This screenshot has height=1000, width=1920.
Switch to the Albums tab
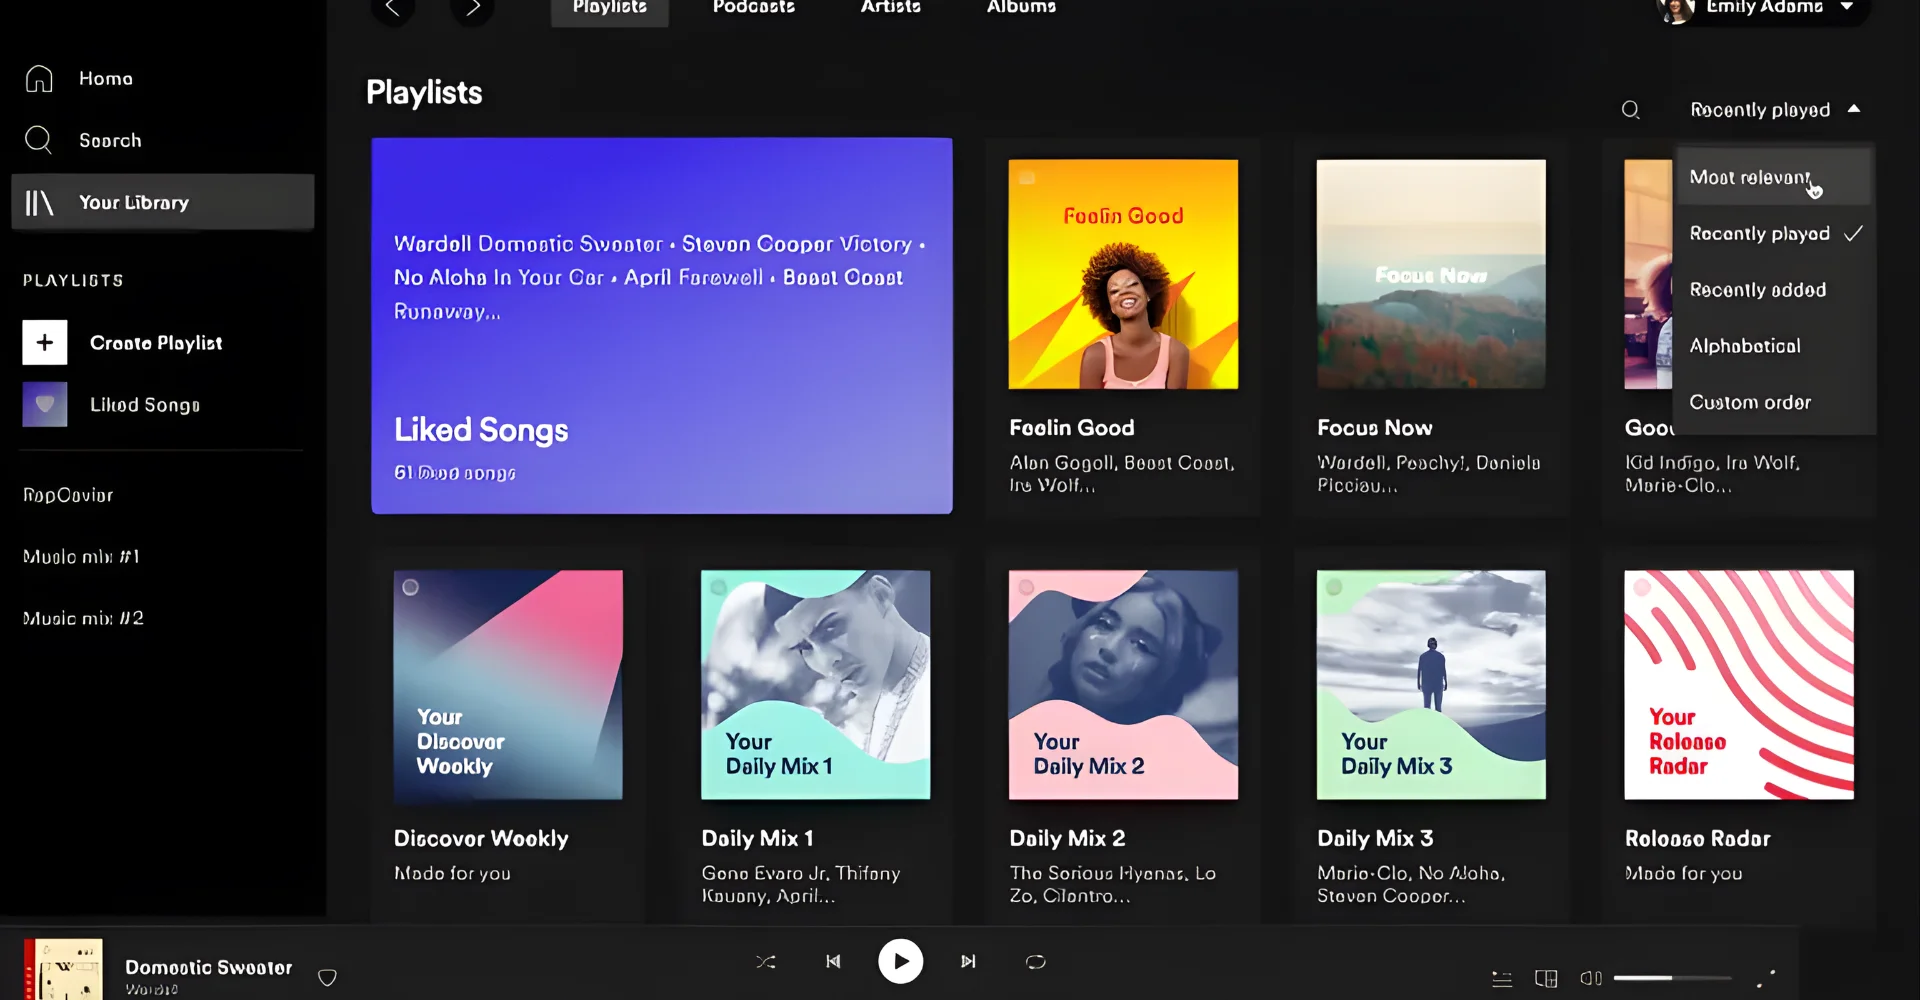click(1020, 8)
